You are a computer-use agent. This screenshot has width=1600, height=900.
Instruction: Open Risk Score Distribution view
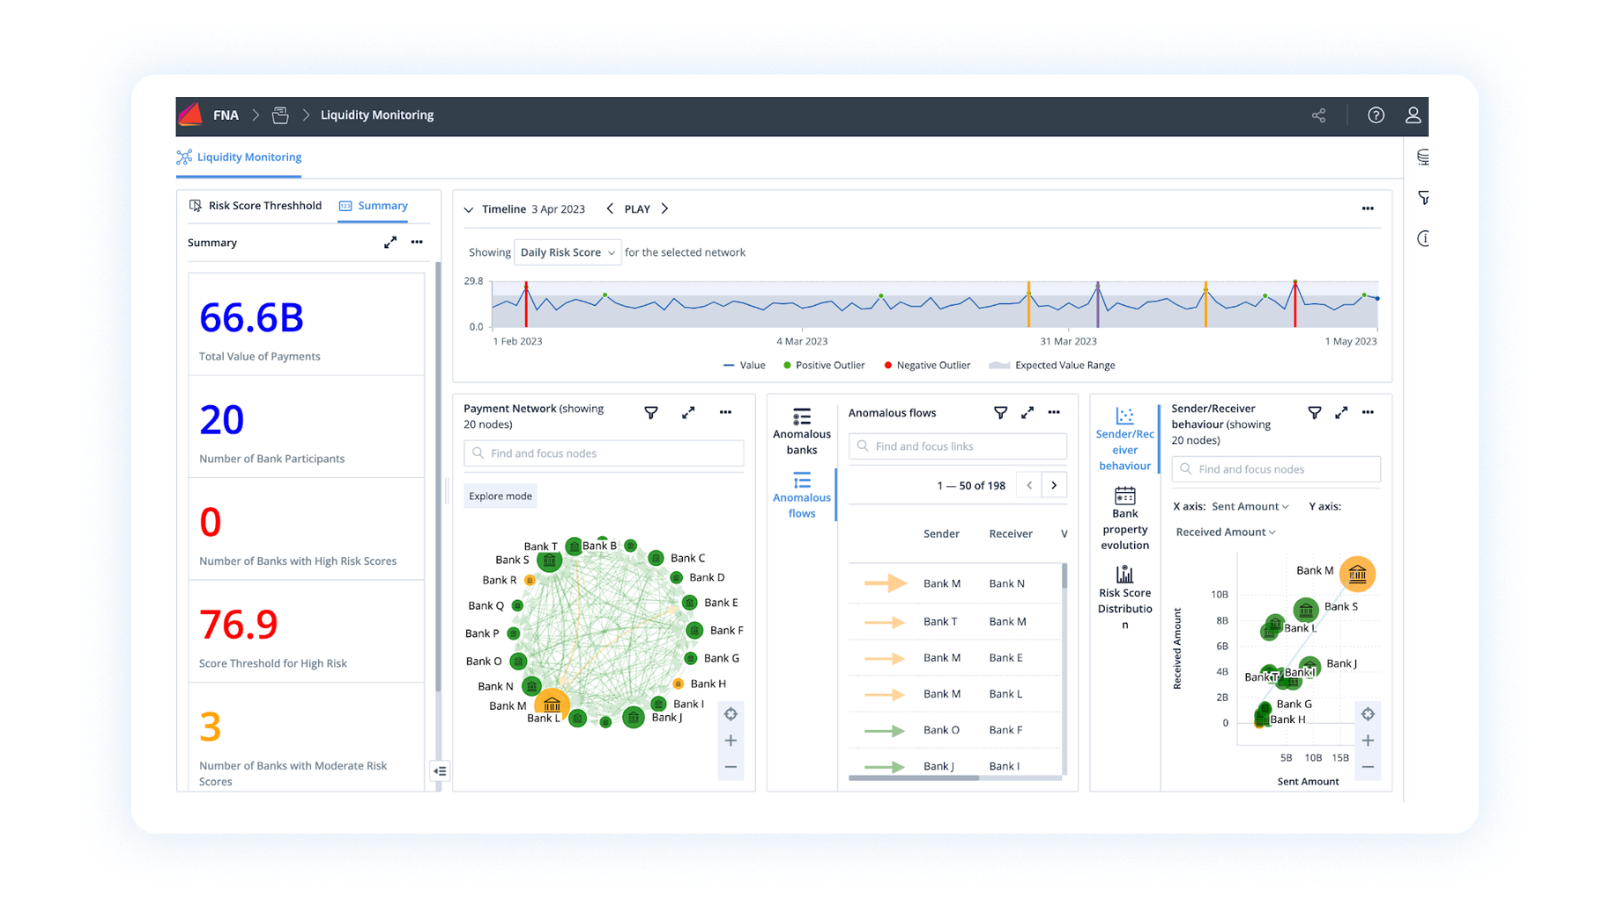click(1125, 598)
